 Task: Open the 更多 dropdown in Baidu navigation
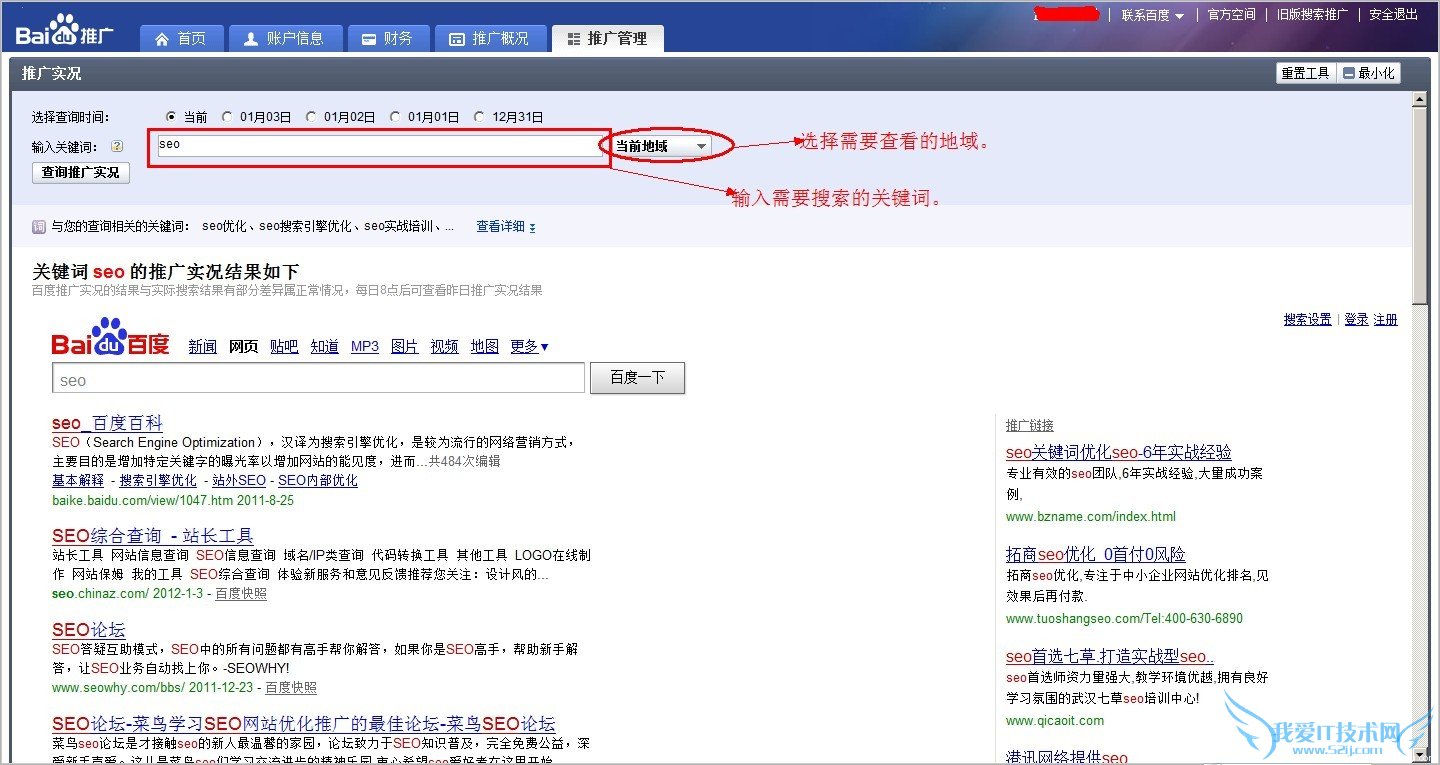pyautogui.click(x=529, y=347)
